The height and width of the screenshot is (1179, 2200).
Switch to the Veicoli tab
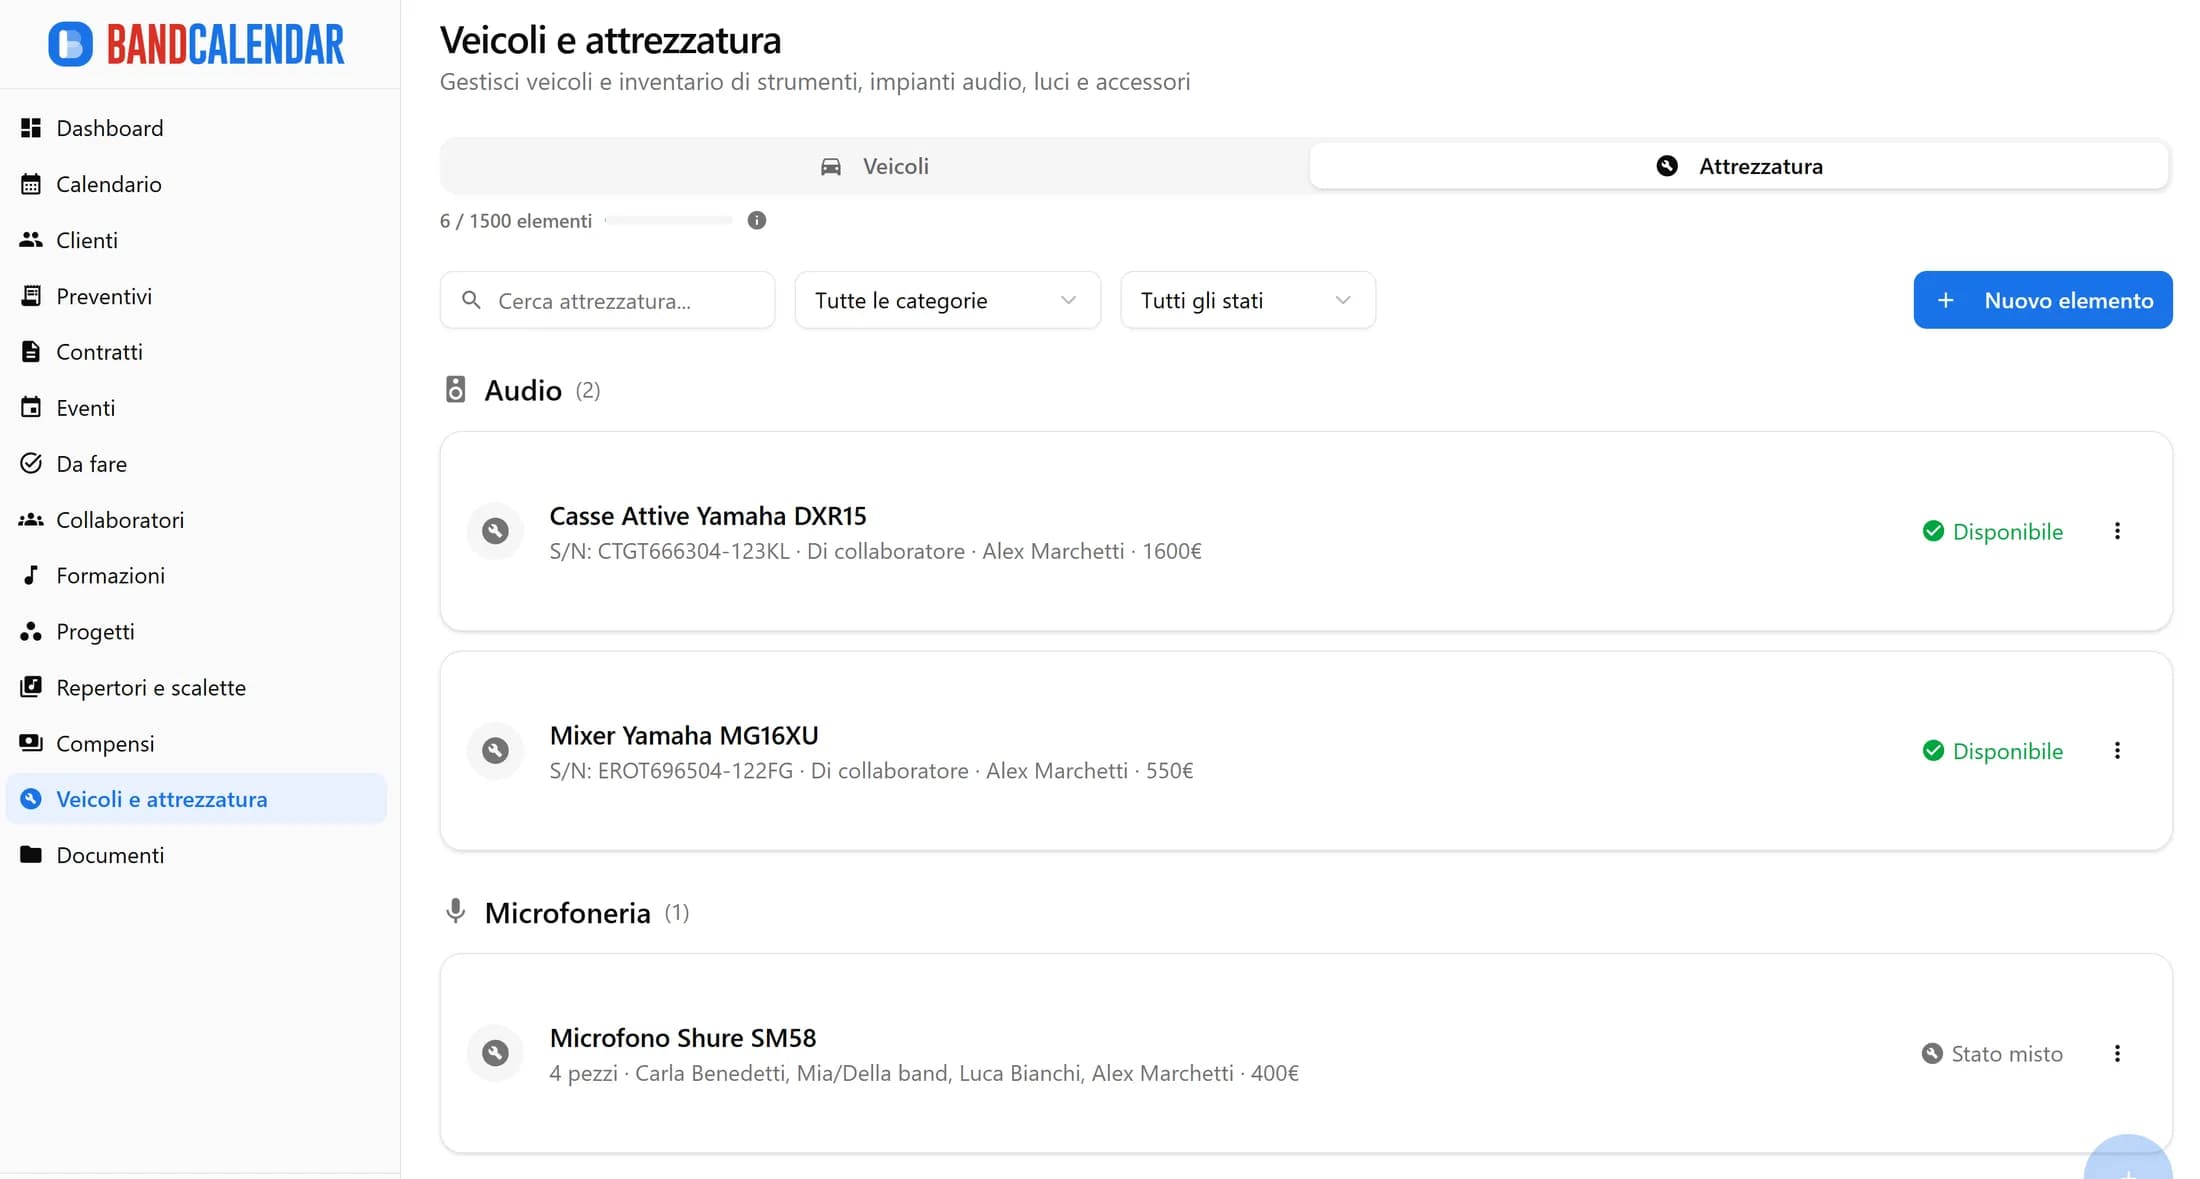coord(874,166)
